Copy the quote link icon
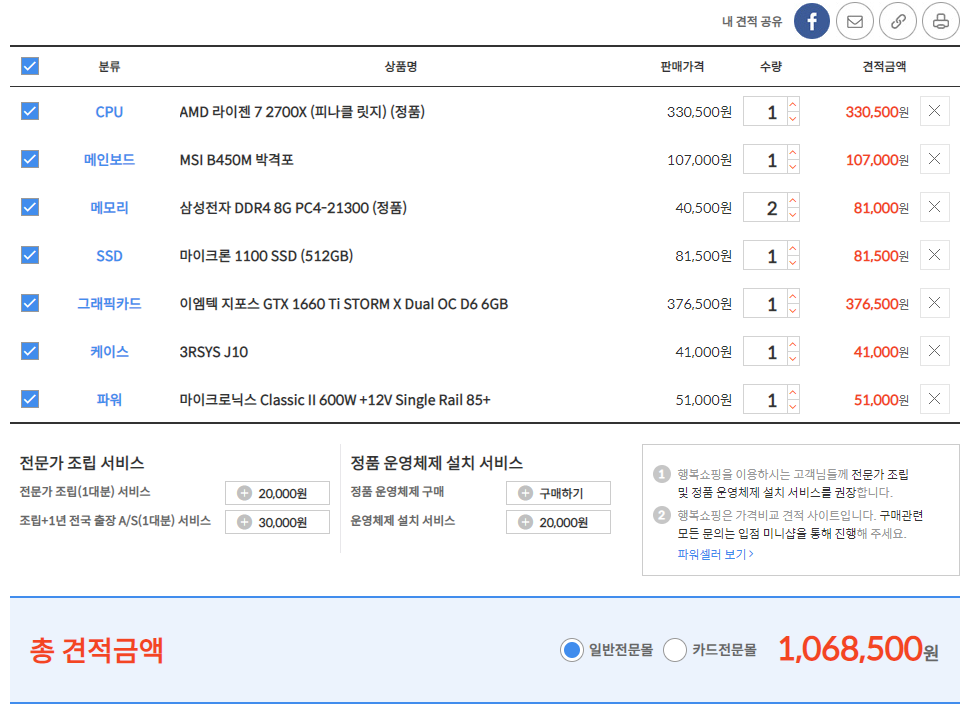 pos(898,21)
